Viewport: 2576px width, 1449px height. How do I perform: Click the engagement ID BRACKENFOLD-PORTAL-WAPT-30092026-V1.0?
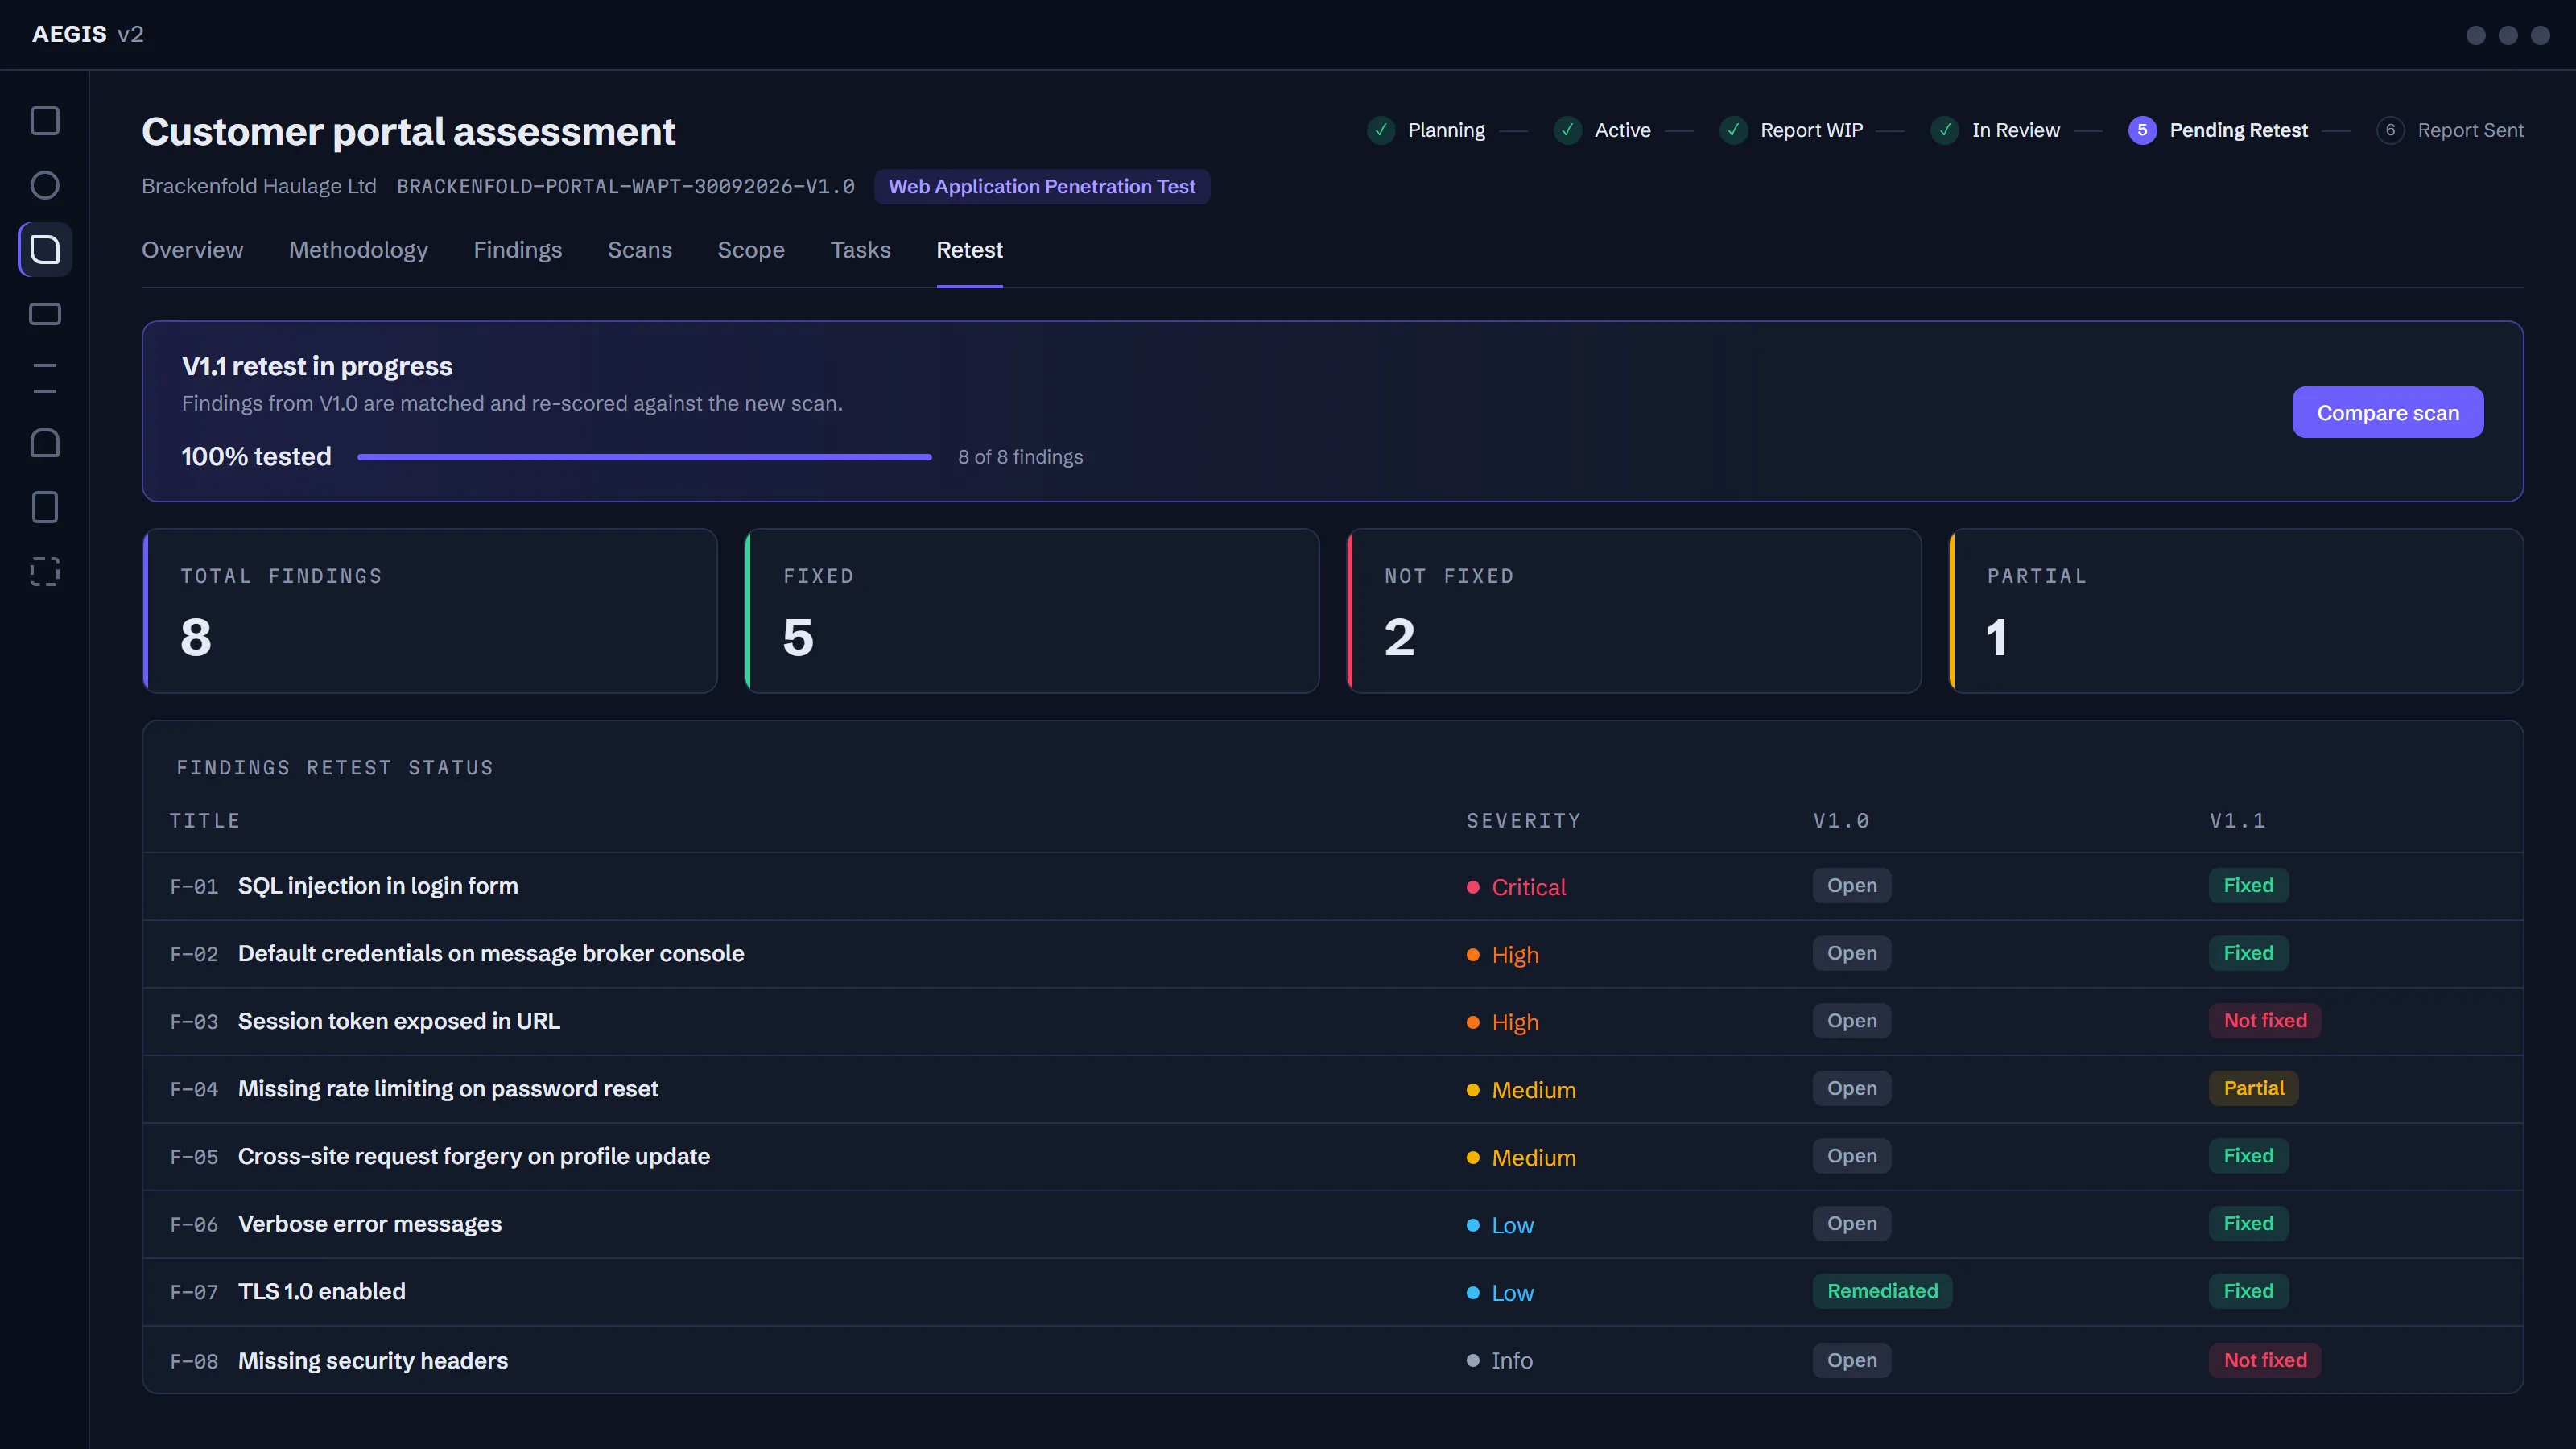tap(625, 187)
